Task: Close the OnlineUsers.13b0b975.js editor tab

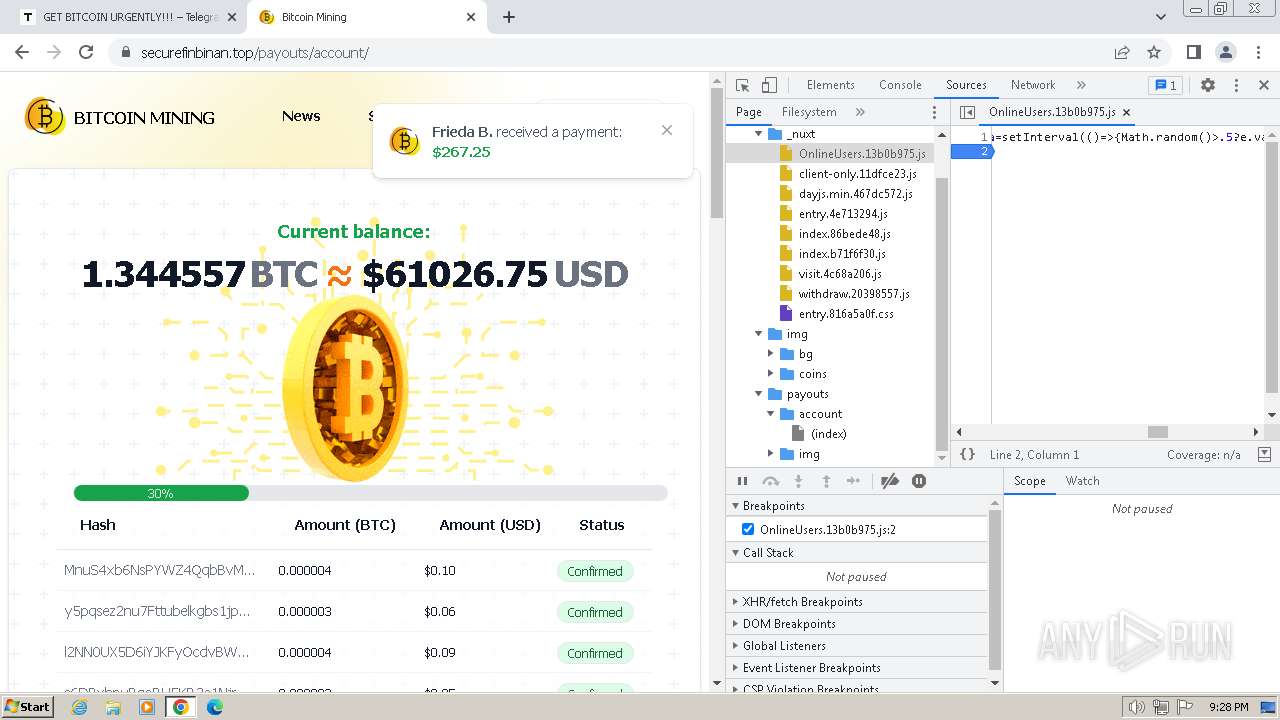Action: (x=1126, y=112)
